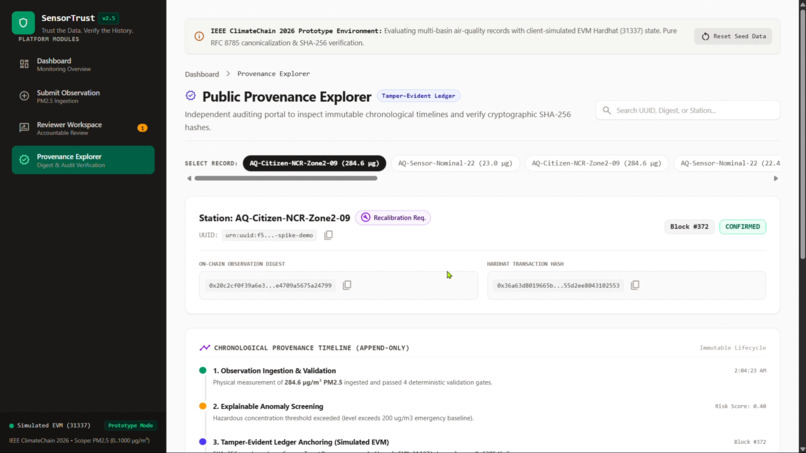Screen dimensions: 806x453
Task: Click 3. Tamper-Evident Ledger Anchoring heading
Action: (x=301, y=442)
